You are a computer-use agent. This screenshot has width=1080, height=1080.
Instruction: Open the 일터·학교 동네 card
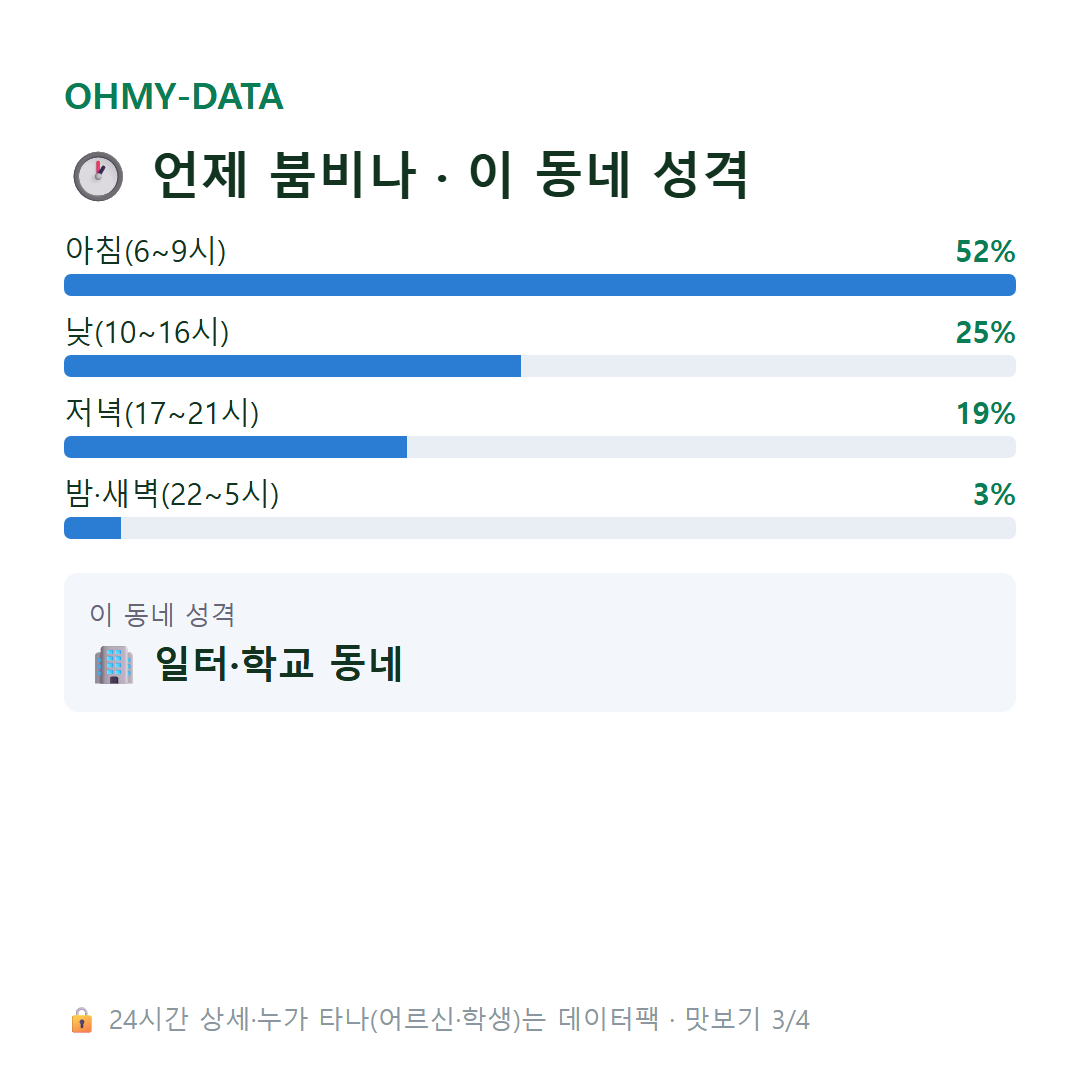click(x=540, y=643)
